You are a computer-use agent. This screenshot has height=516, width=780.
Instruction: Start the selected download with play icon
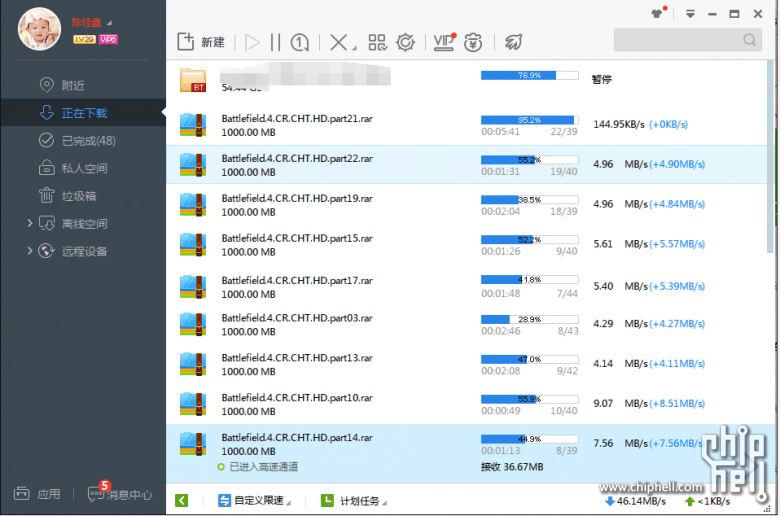pos(252,42)
